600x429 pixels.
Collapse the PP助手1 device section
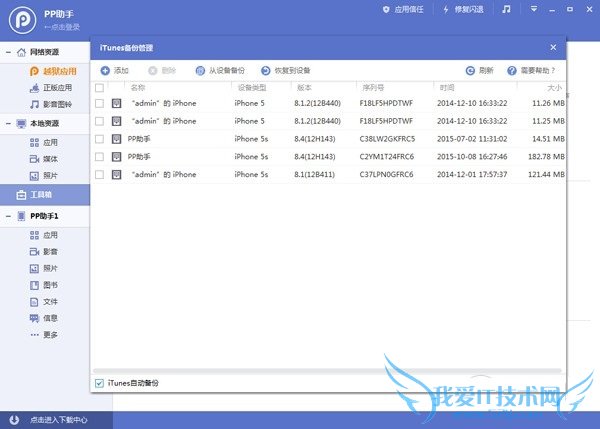pyautogui.click(x=8, y=216)
